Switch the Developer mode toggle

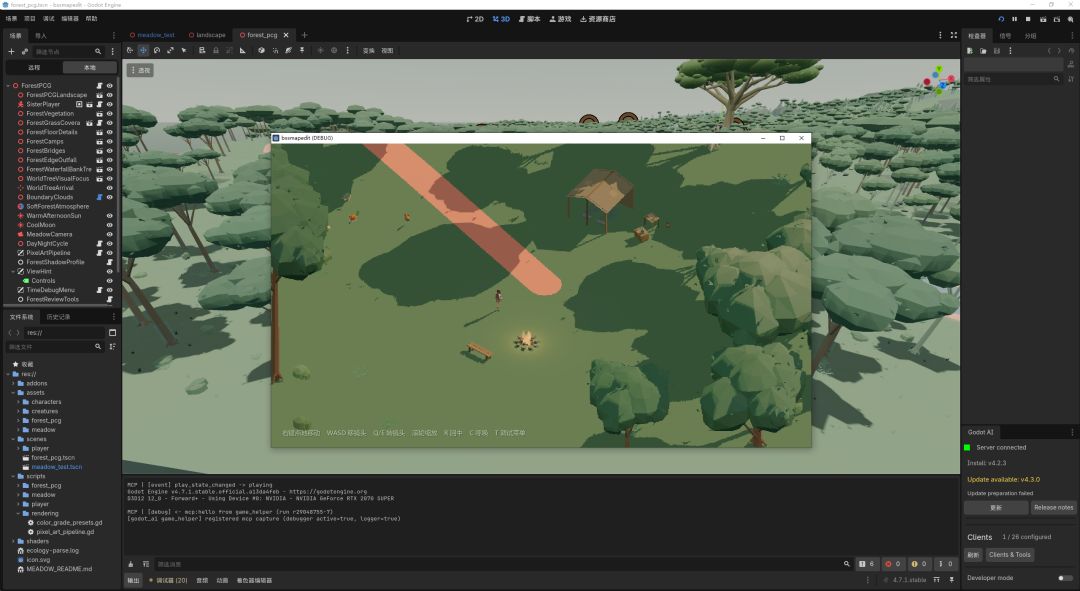click(1065, 578)
